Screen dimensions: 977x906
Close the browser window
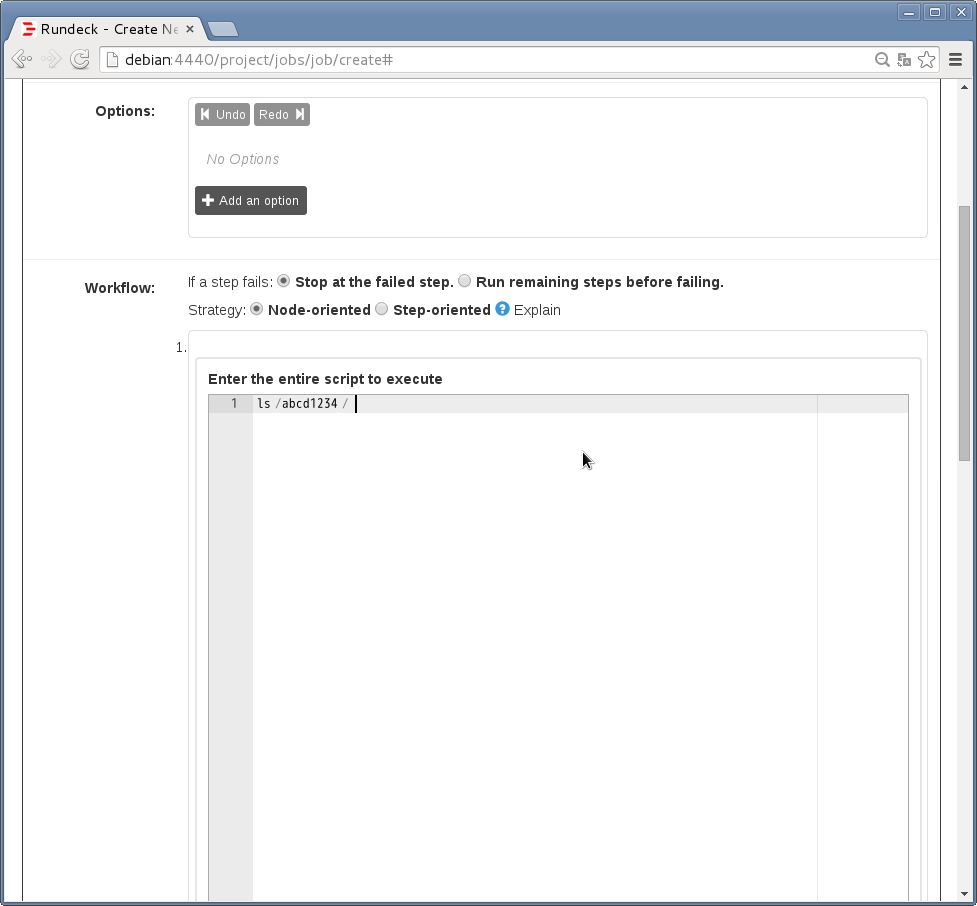click(961, 12)
